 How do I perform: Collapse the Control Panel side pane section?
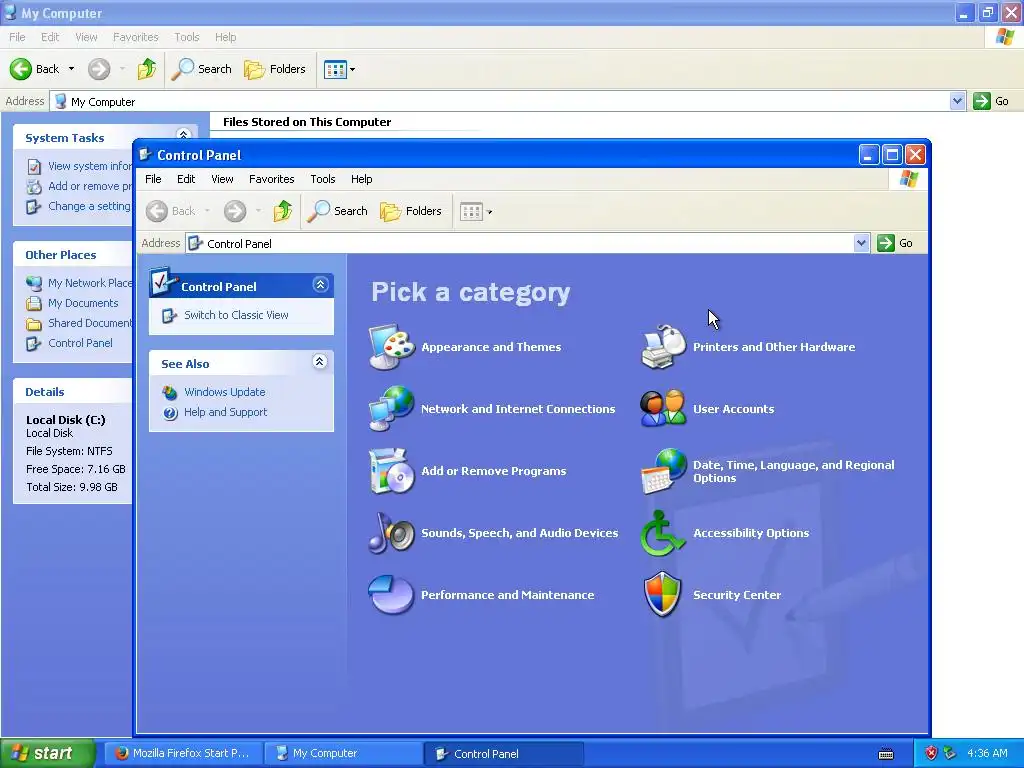(320, 285)
